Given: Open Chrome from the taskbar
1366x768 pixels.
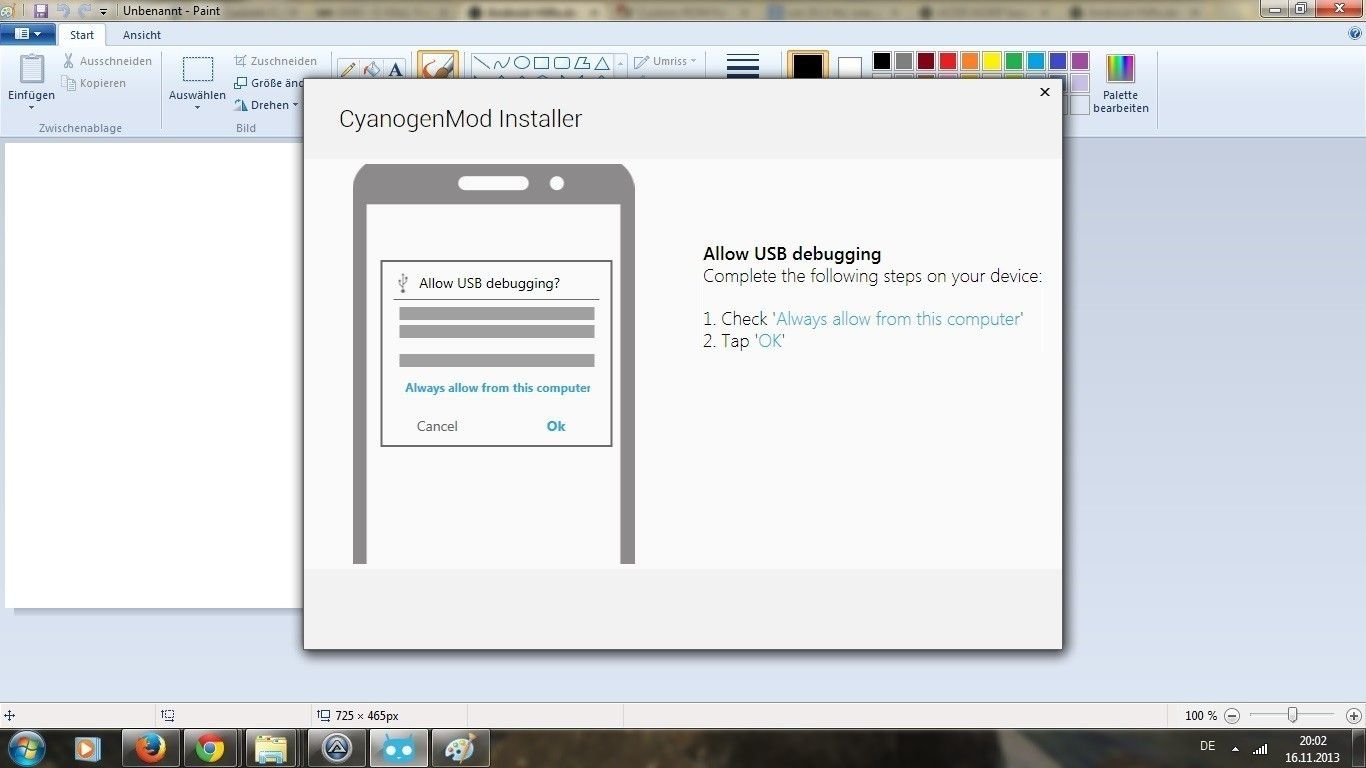Looking at the screenshot, I should point(210,748).
